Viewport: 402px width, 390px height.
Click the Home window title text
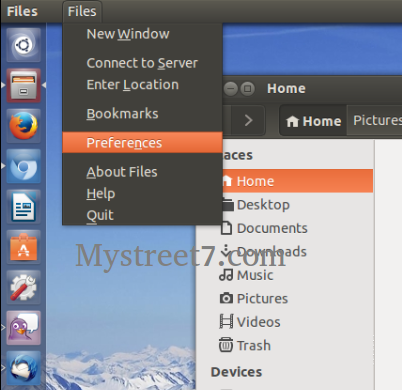(286, 89)
